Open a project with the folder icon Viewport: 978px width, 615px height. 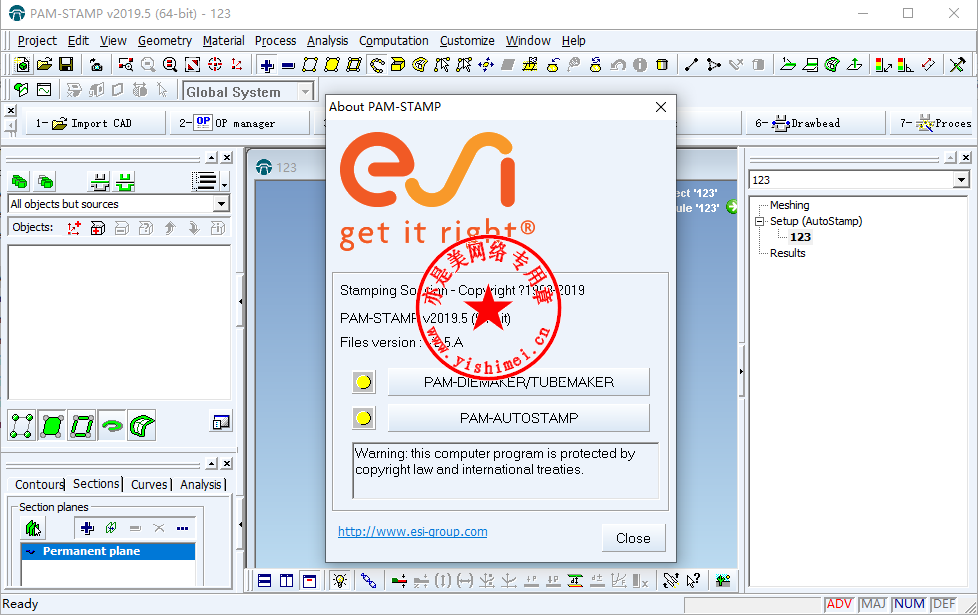(44, 64)
